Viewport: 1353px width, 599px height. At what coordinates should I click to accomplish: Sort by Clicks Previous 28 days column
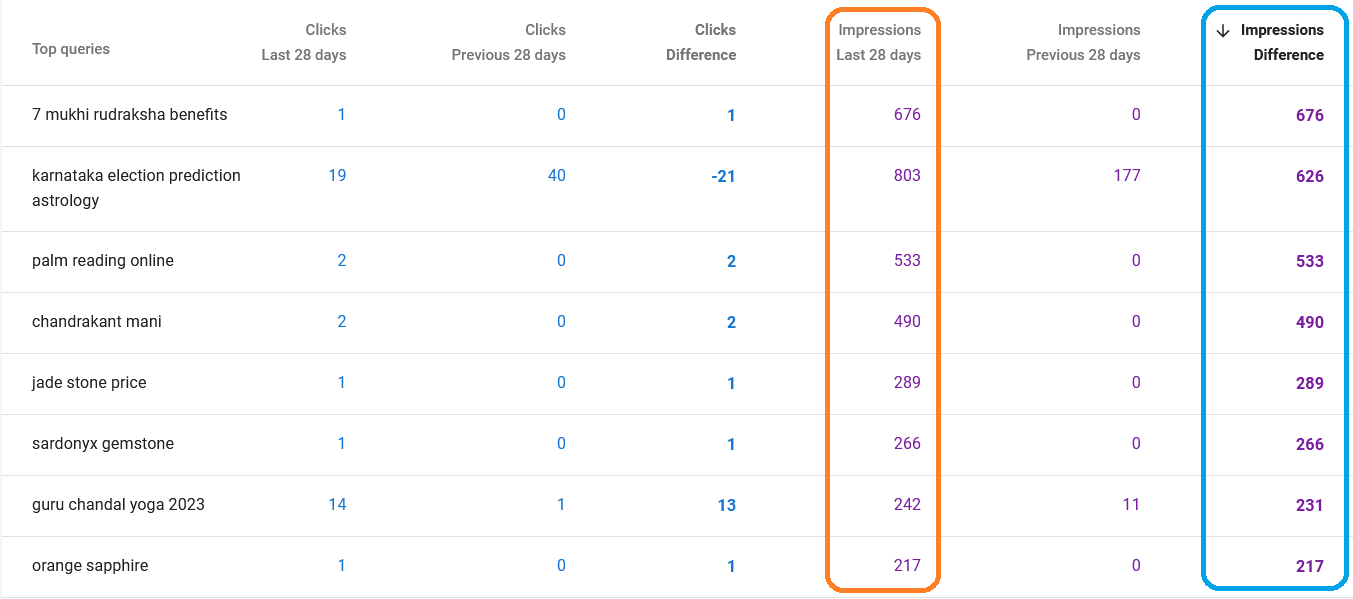pos(508,42)
